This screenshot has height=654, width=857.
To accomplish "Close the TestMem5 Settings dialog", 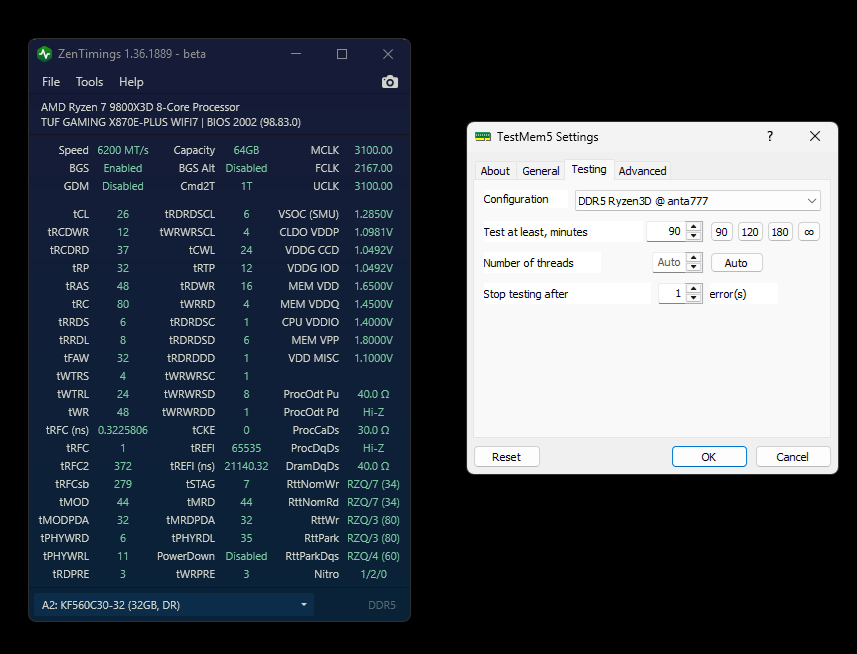I will (815, 136).
